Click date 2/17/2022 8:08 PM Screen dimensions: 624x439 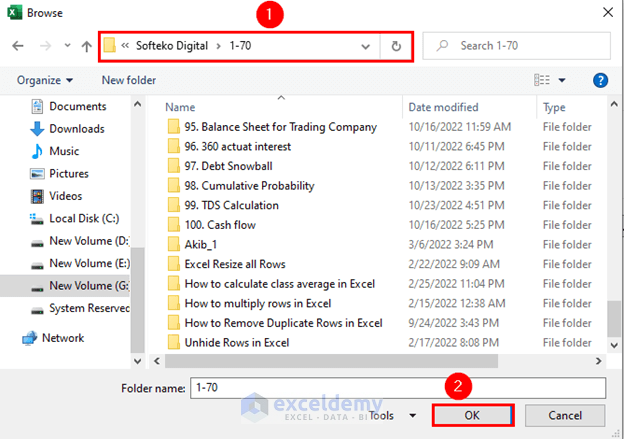point(454,342)
